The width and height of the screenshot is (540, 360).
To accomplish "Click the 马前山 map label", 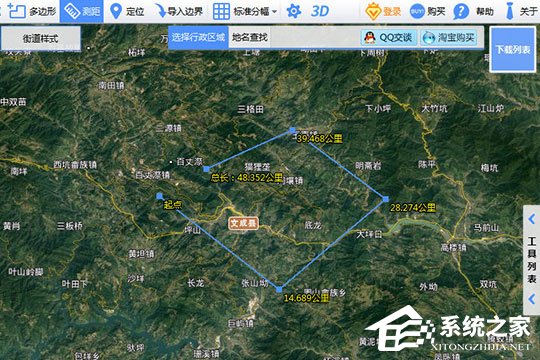I will click(x=486, y=227).
